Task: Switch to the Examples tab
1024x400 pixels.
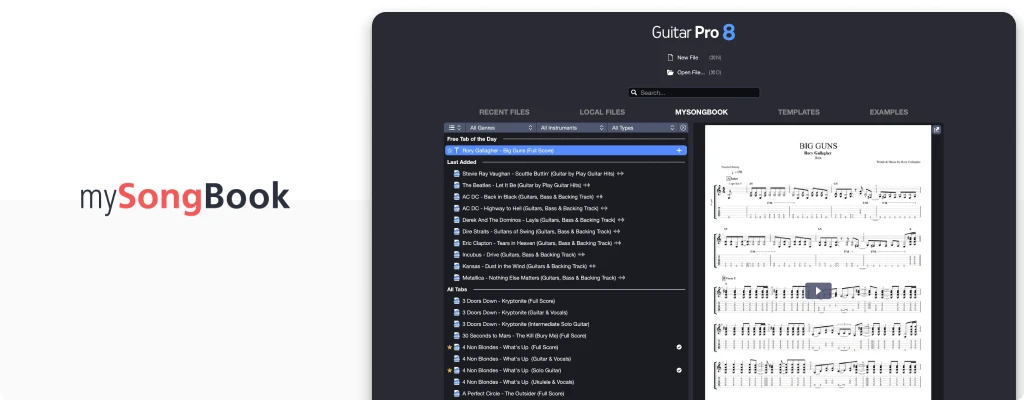Action: click(889, 112)
